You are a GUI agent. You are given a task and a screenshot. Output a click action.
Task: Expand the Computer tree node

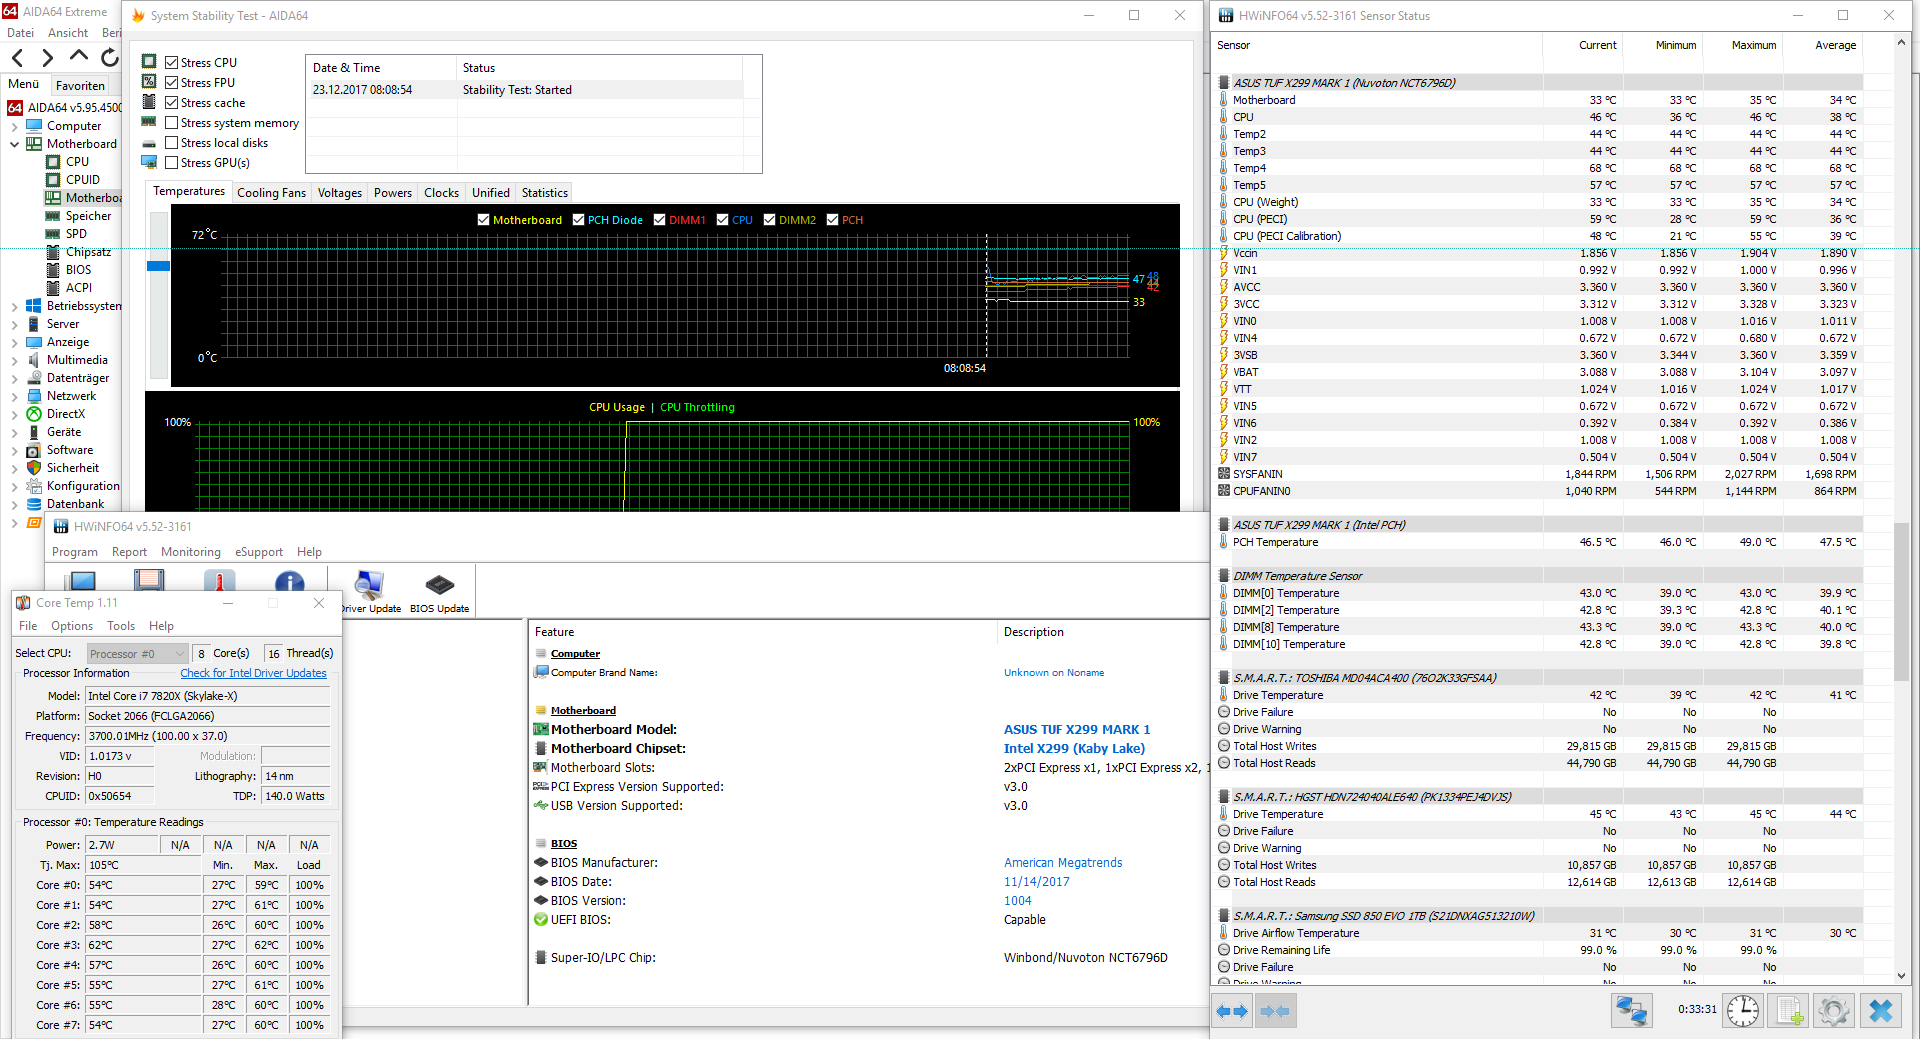pos(15,126)
